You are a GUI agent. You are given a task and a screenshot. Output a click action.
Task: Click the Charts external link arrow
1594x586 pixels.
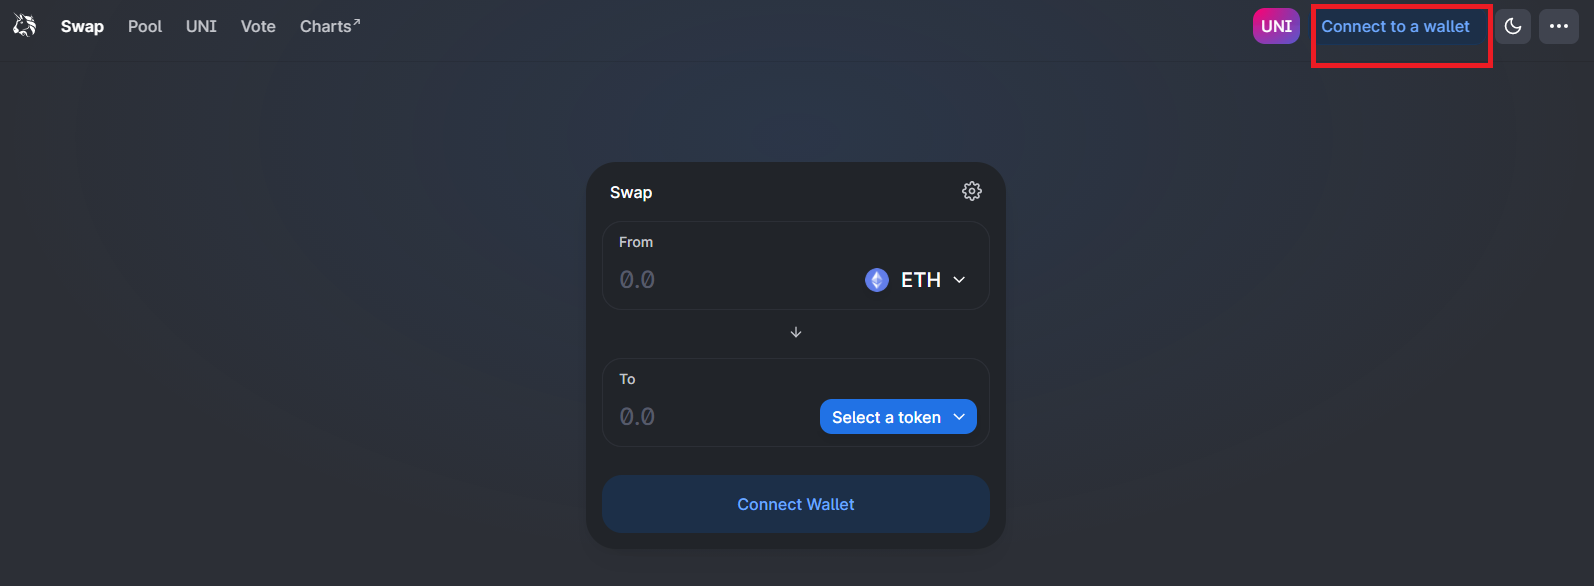356,21
